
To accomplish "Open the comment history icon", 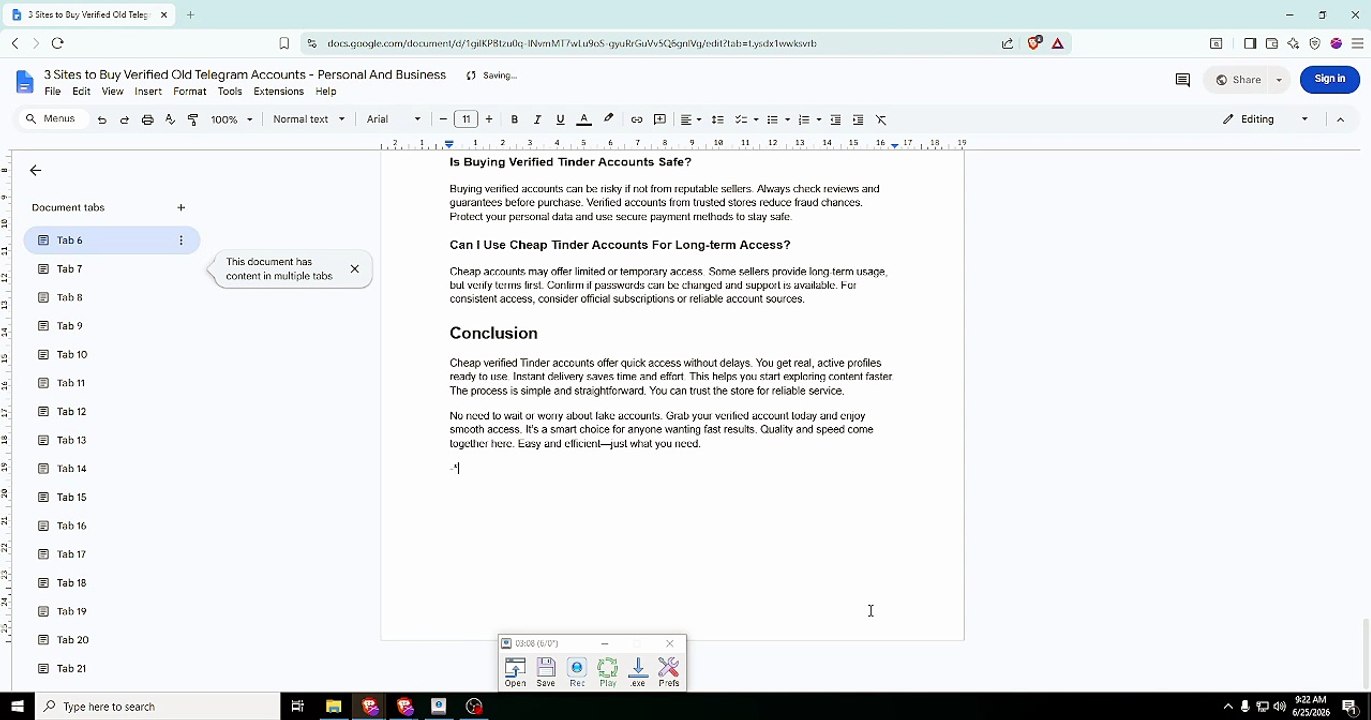I will pyautogui.click(x=1182, y=80).
